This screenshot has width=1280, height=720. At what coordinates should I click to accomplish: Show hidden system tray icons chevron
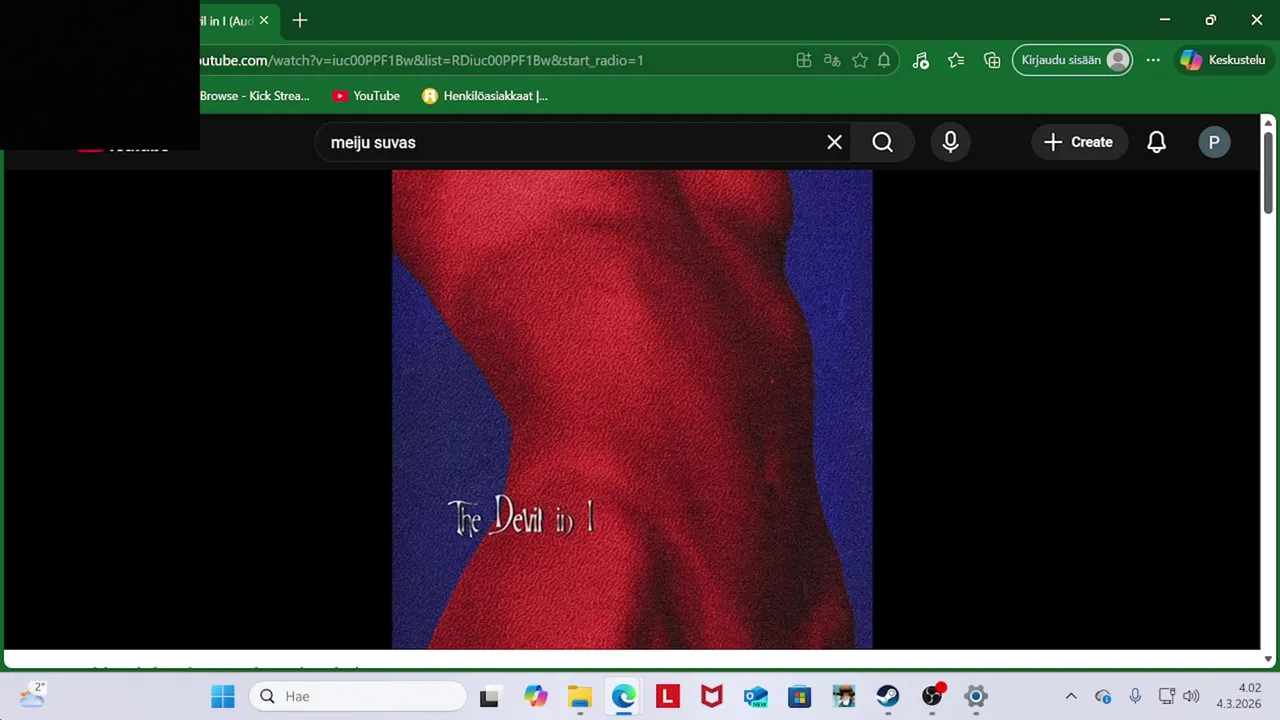click(1071, 696)
